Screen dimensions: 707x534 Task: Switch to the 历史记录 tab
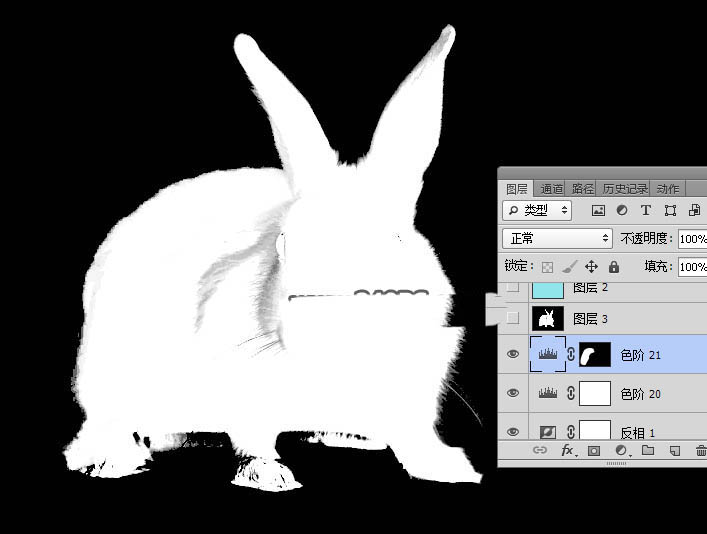pyautogui.click(x=625, y=188)
